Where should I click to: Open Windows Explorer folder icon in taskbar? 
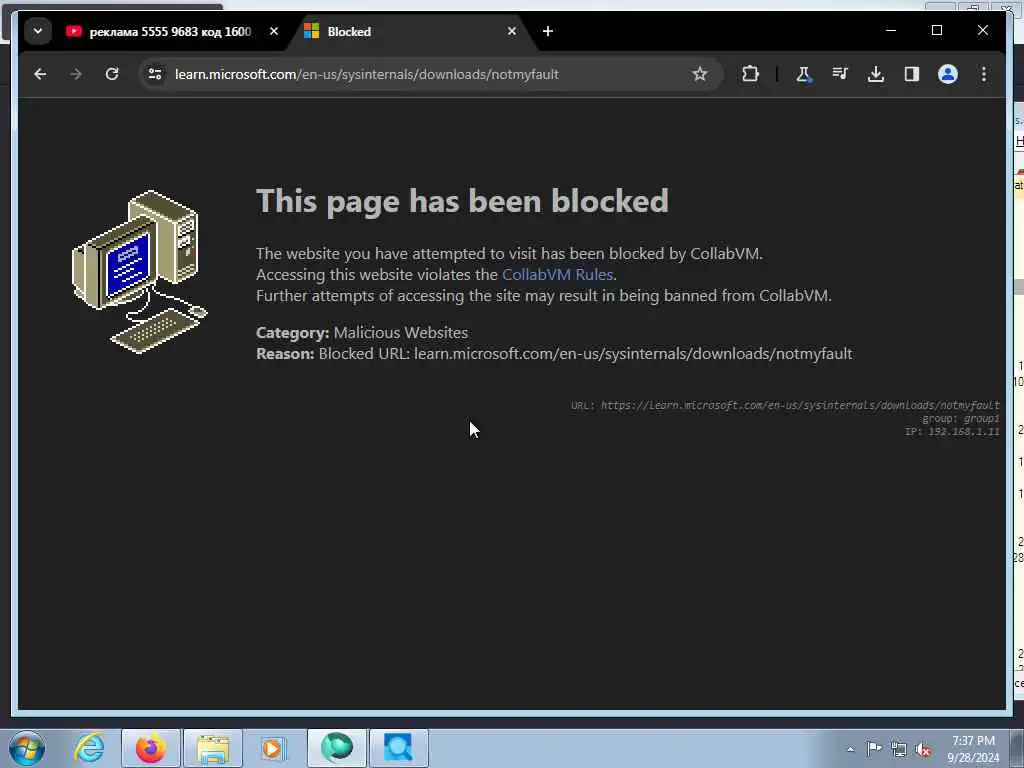point(213,748)
